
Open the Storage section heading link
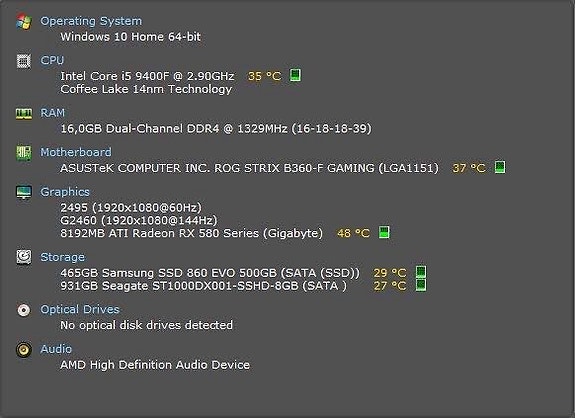coord(62,257)
